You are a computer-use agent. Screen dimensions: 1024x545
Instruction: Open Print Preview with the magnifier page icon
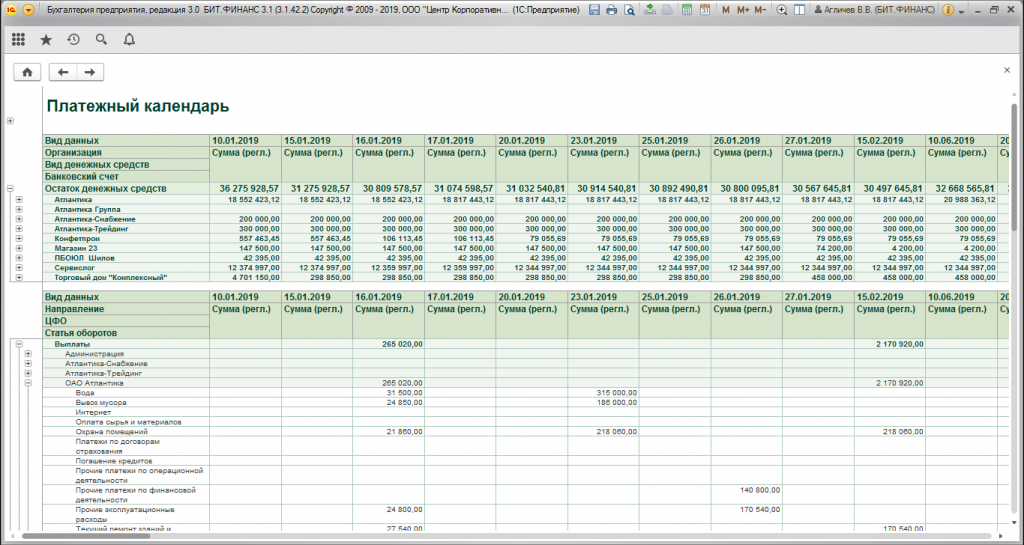627,9
